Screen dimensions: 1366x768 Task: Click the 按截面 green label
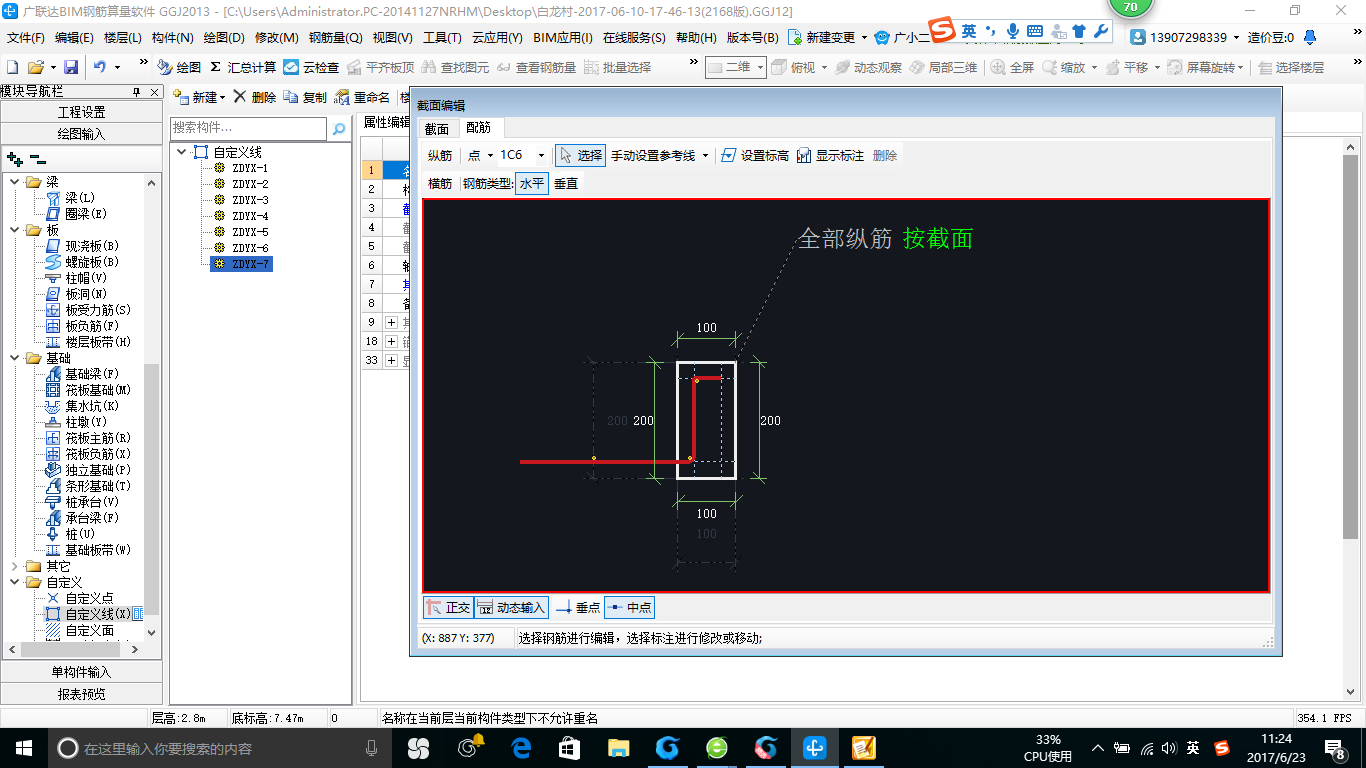click(x=937, y=239)
